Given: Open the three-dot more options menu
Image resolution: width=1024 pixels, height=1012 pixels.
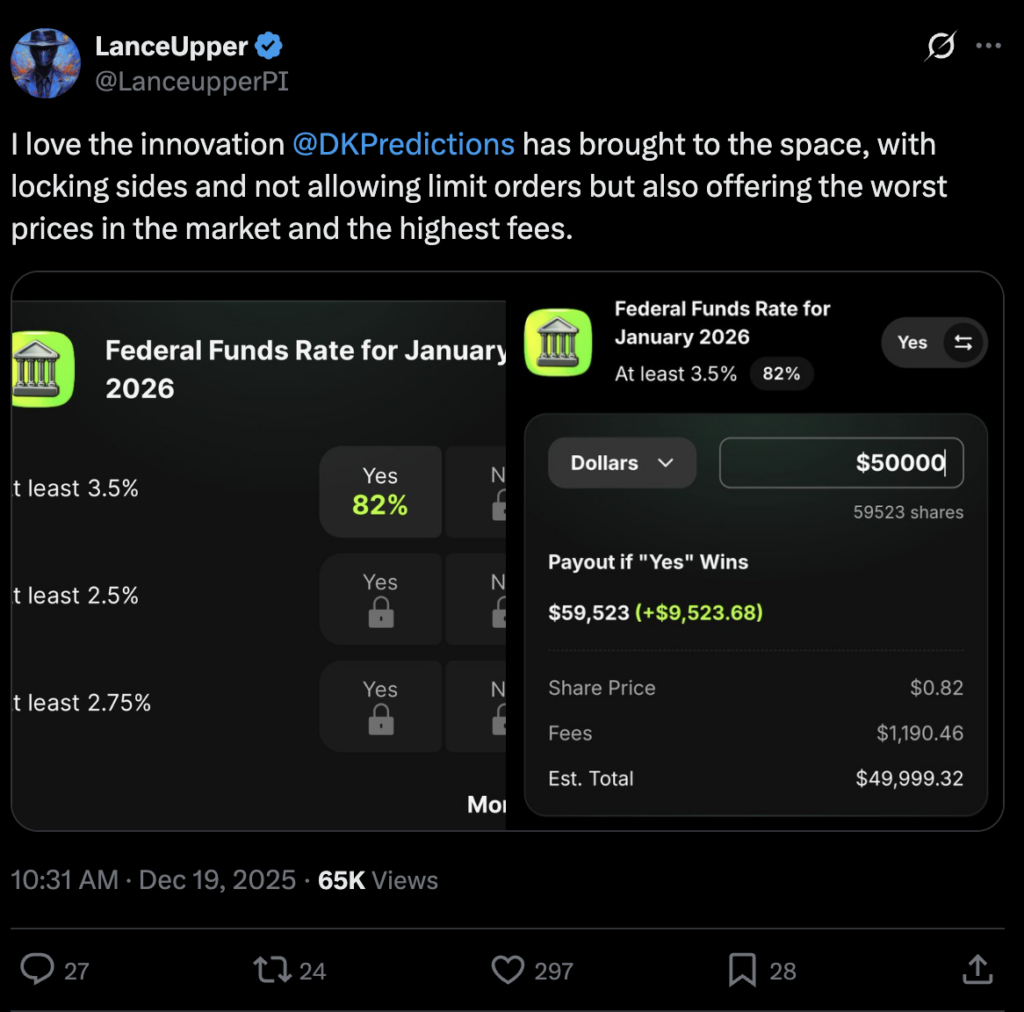Looking at the screenshot, I should click(x=988, y=46).
